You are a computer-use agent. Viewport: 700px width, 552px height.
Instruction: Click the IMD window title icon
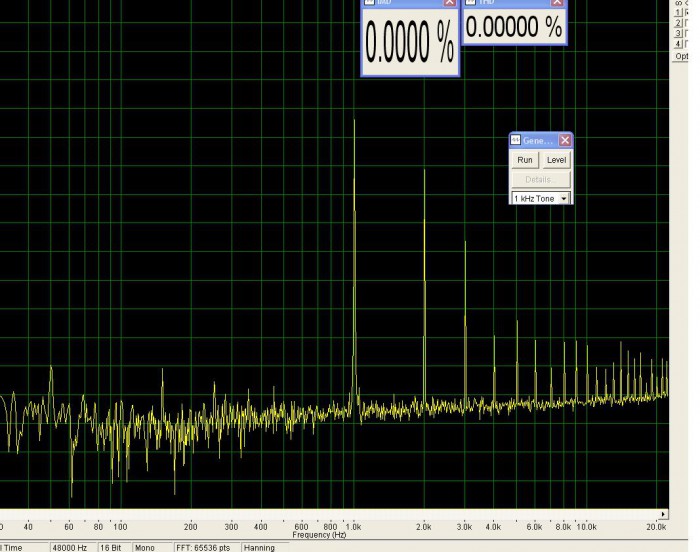[369, 2]
